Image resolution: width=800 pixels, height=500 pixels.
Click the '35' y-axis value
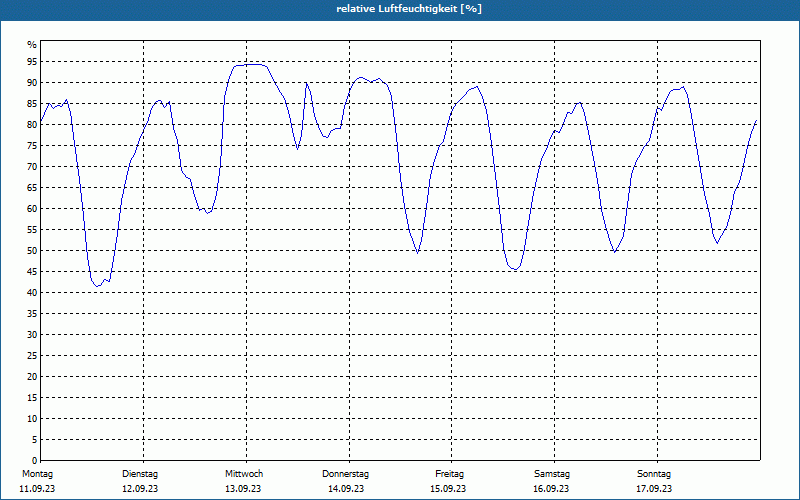(32, 314)
